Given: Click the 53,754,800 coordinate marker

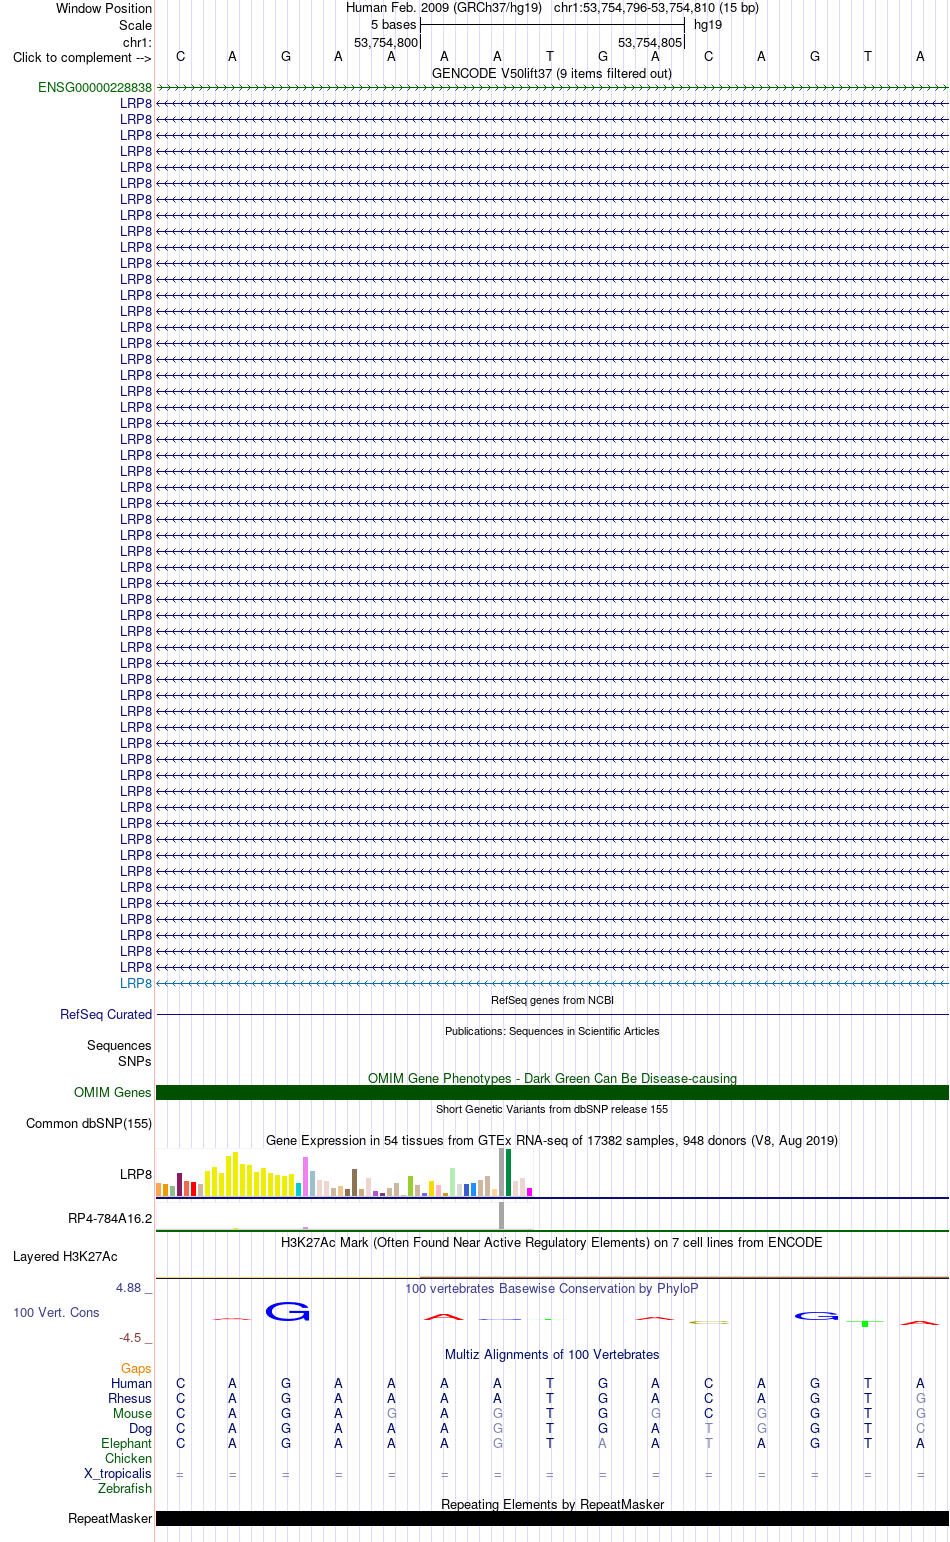Looking at the screenshot, I should (x=386, y=43).
